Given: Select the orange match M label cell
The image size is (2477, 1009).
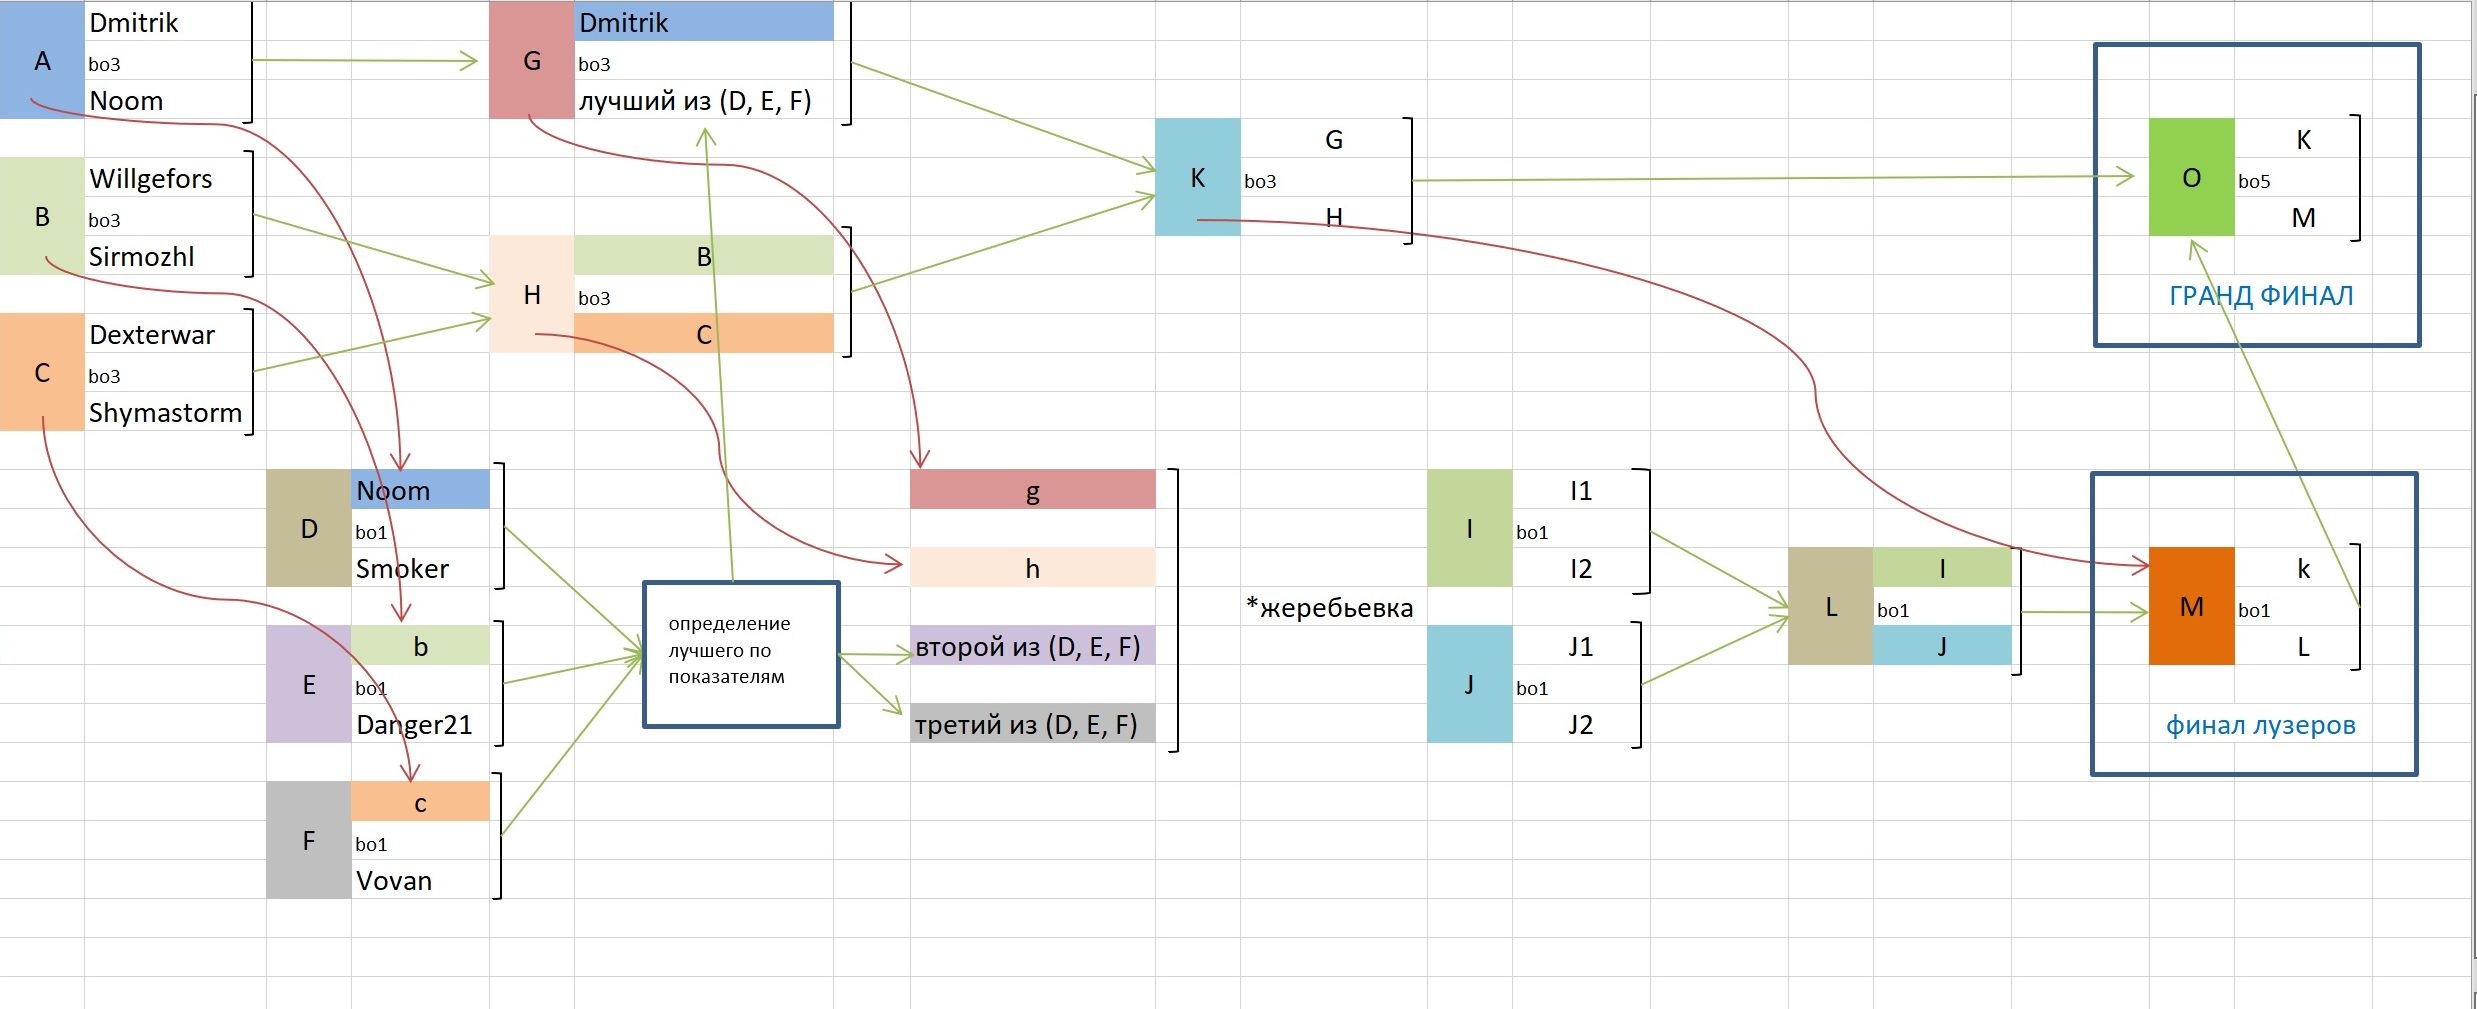Looking at the screenshot, I should [2191, 606].
